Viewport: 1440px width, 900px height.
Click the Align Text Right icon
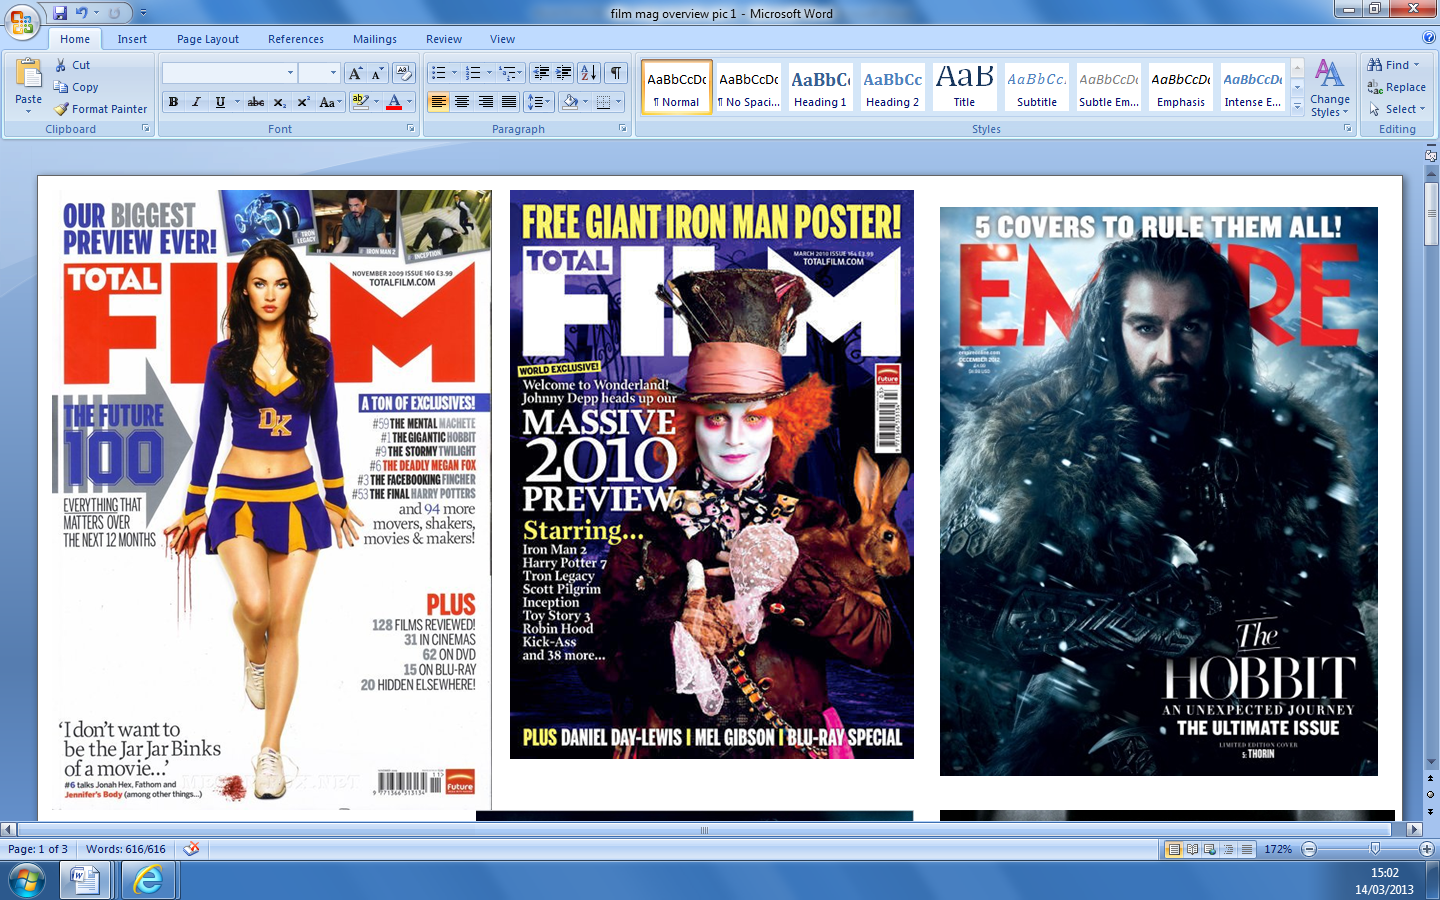[486, 102]
